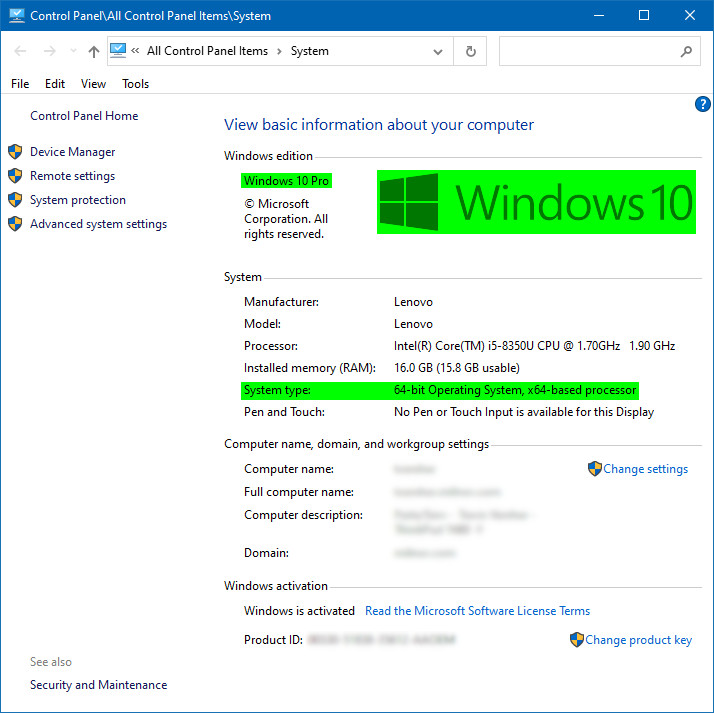Image resolution: width=714 pixels, height=713 pixels.
Task: Click the Windows 10 logo image
Action: [x=536, y=202]
